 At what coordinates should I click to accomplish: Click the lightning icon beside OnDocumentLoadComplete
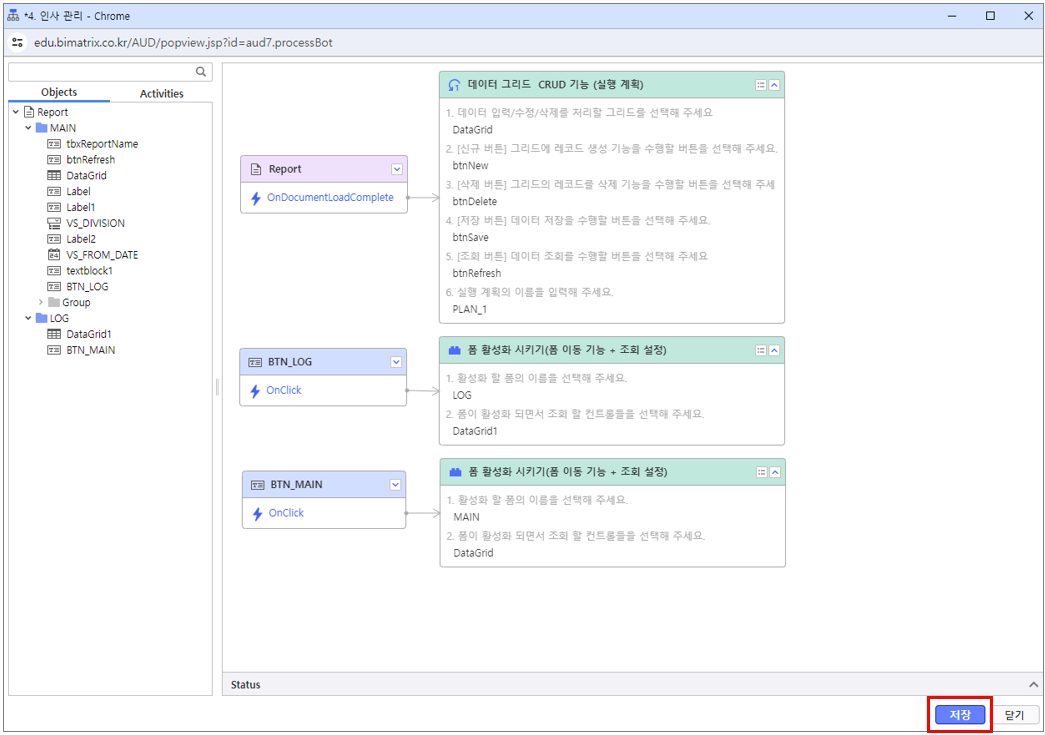[x=254, y=198]
